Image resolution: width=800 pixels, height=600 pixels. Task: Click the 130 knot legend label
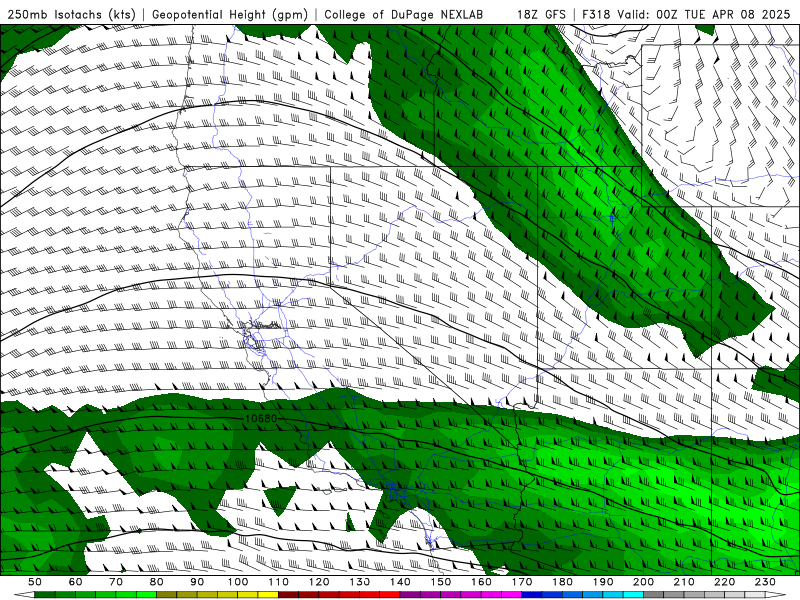359,582
